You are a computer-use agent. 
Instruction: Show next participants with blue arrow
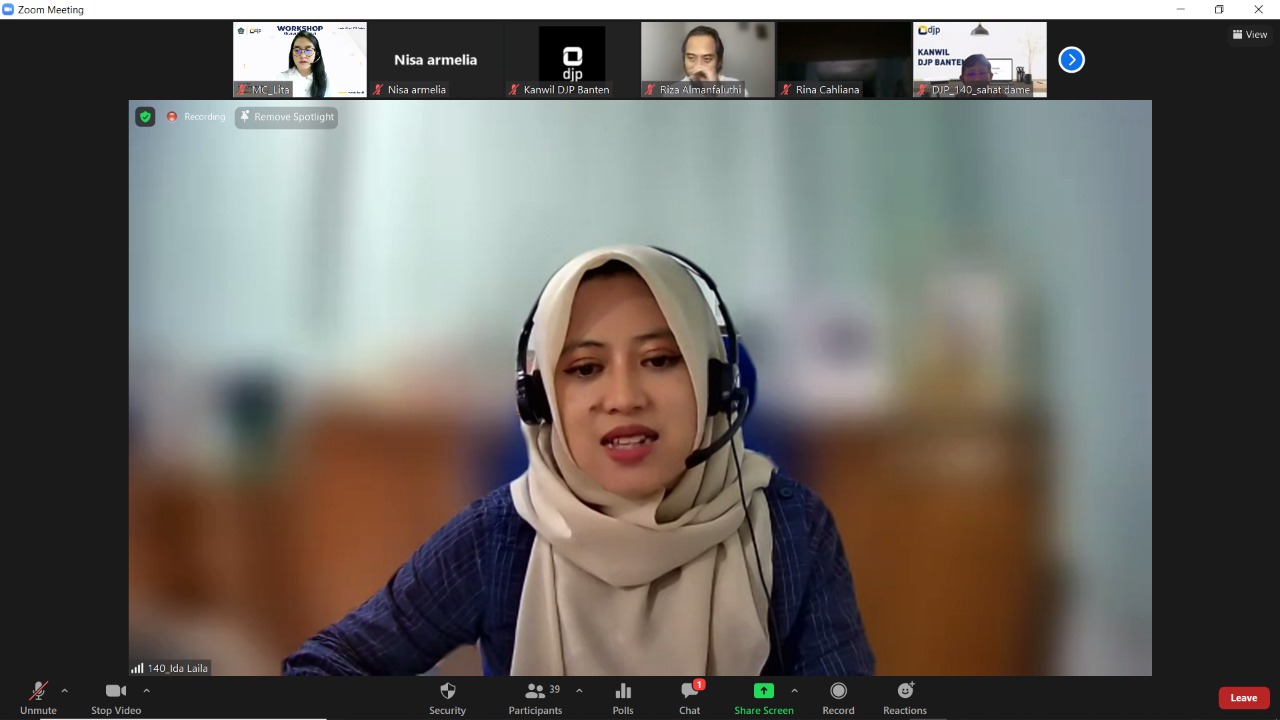click(x=1071, y=60)
